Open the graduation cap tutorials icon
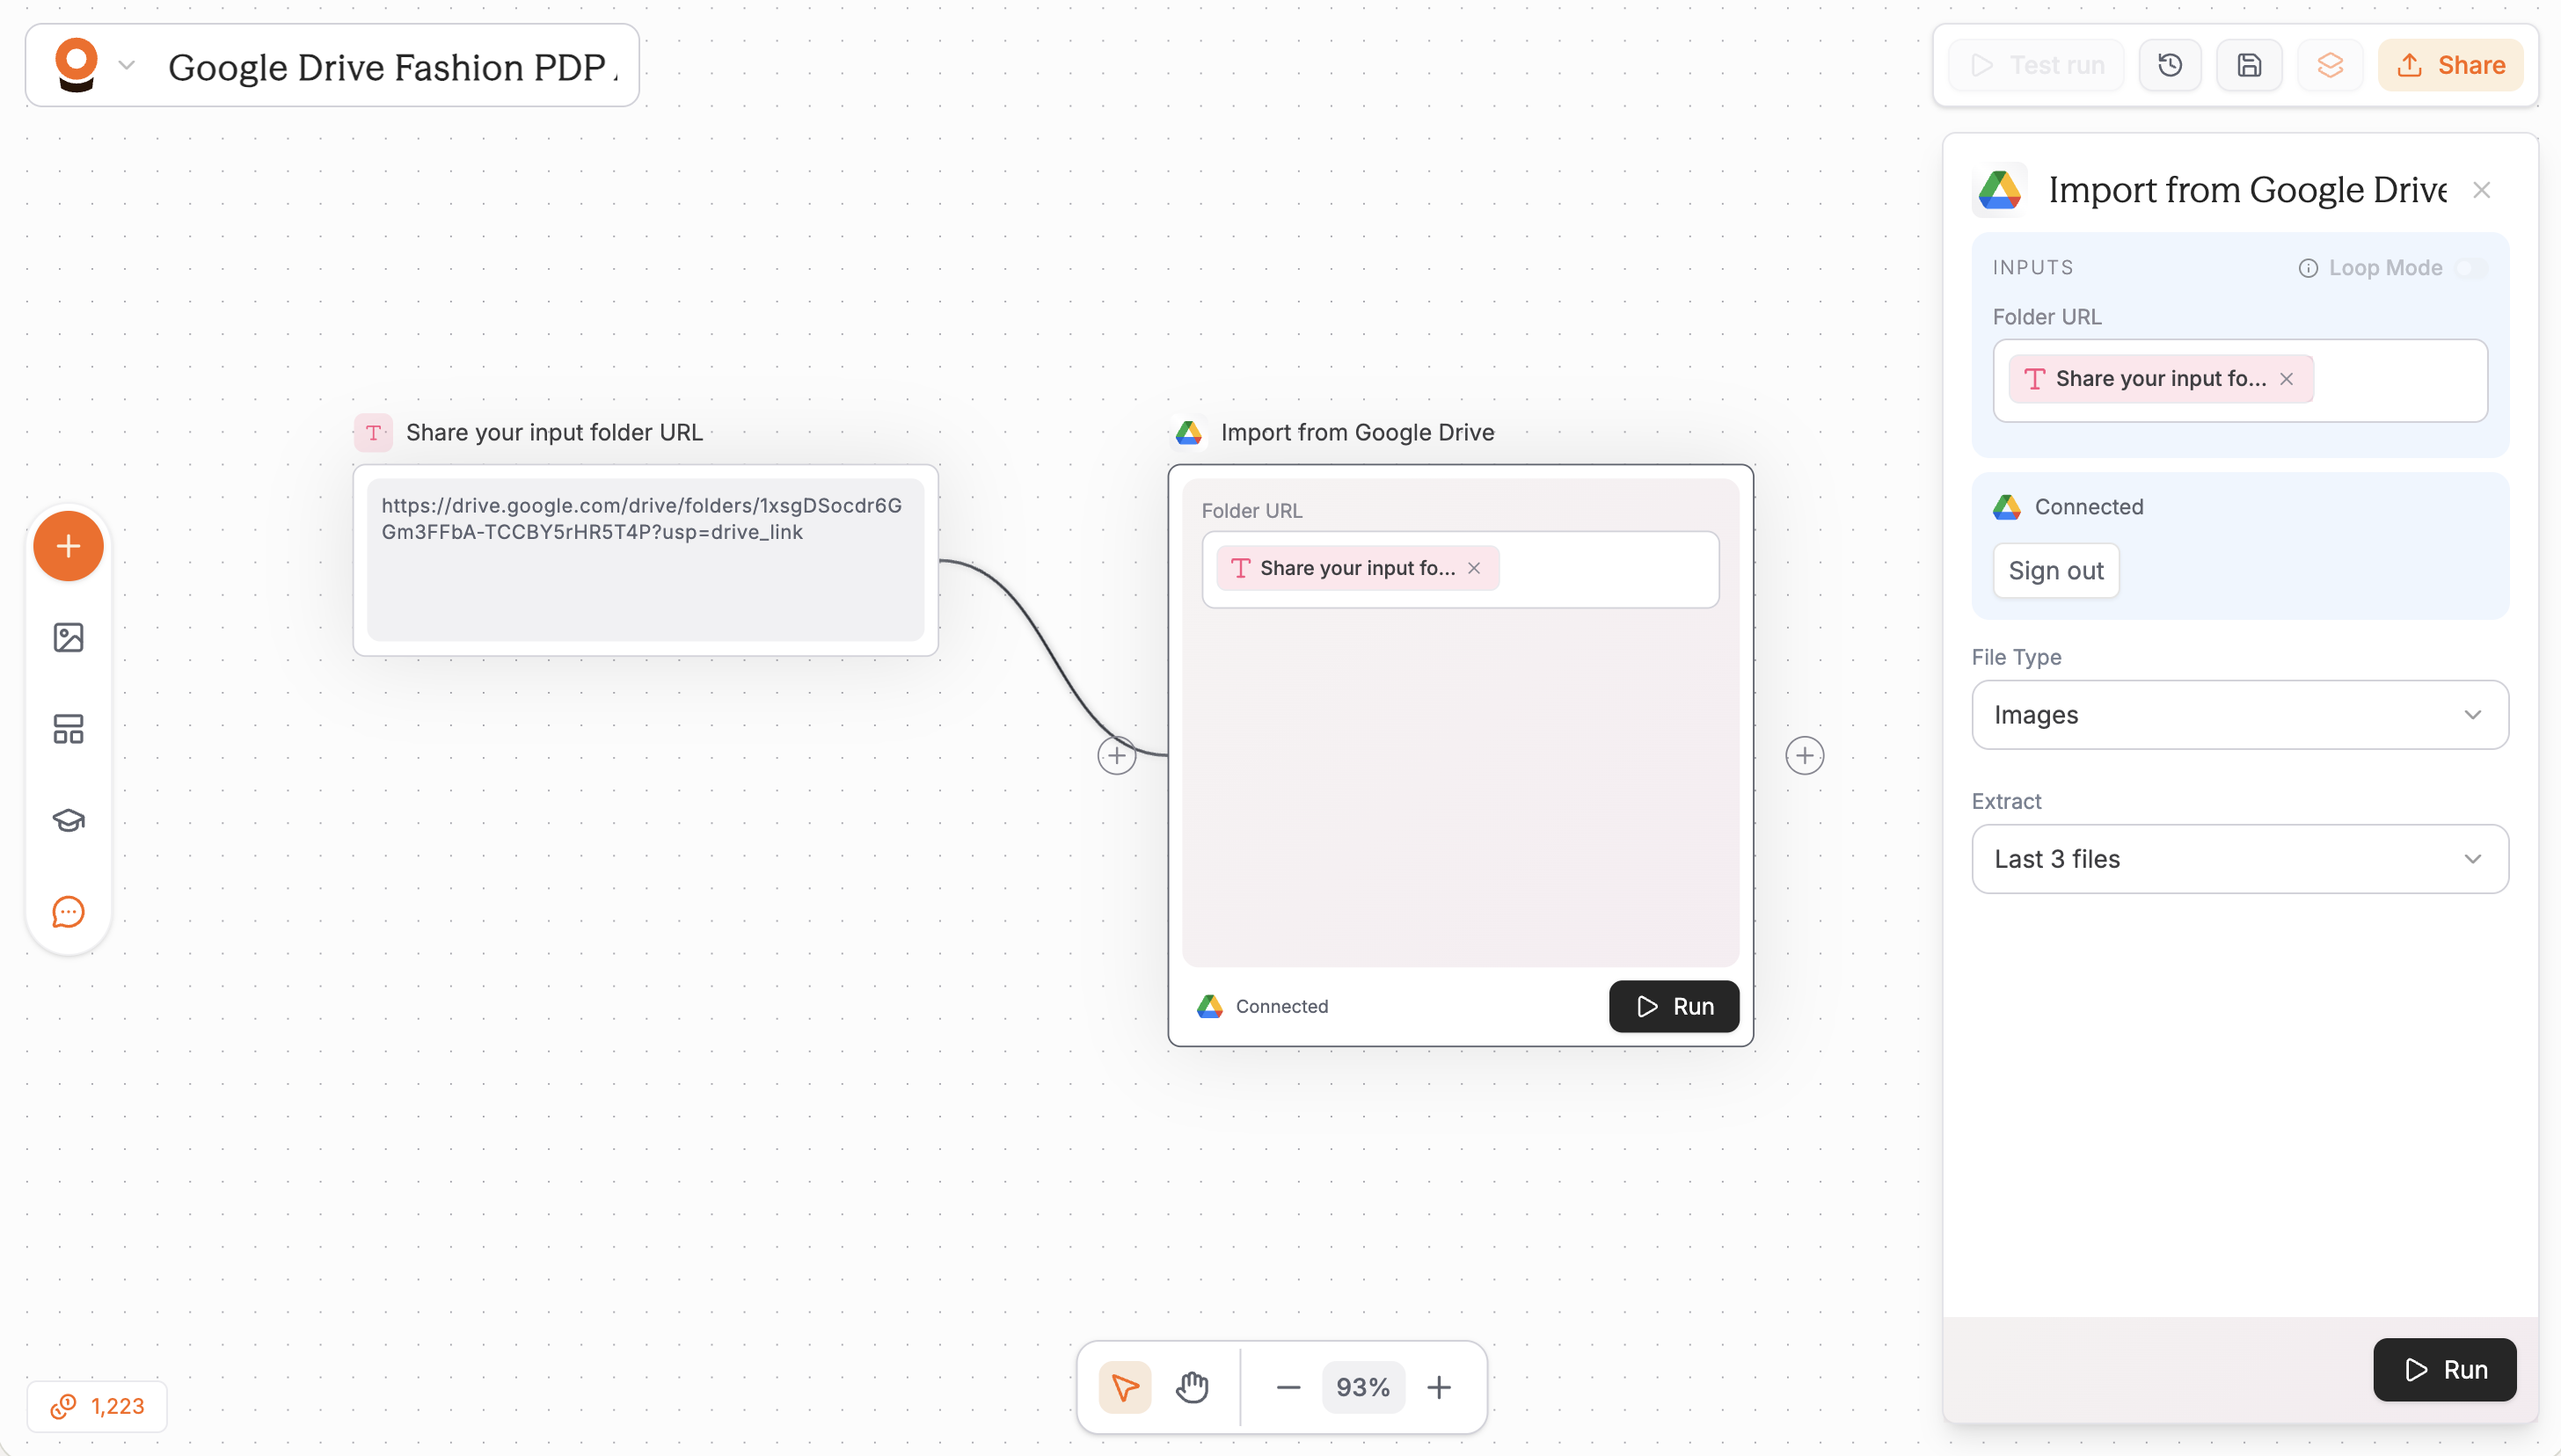Viewport: 2561px width, 1456px height. [68, 820]
